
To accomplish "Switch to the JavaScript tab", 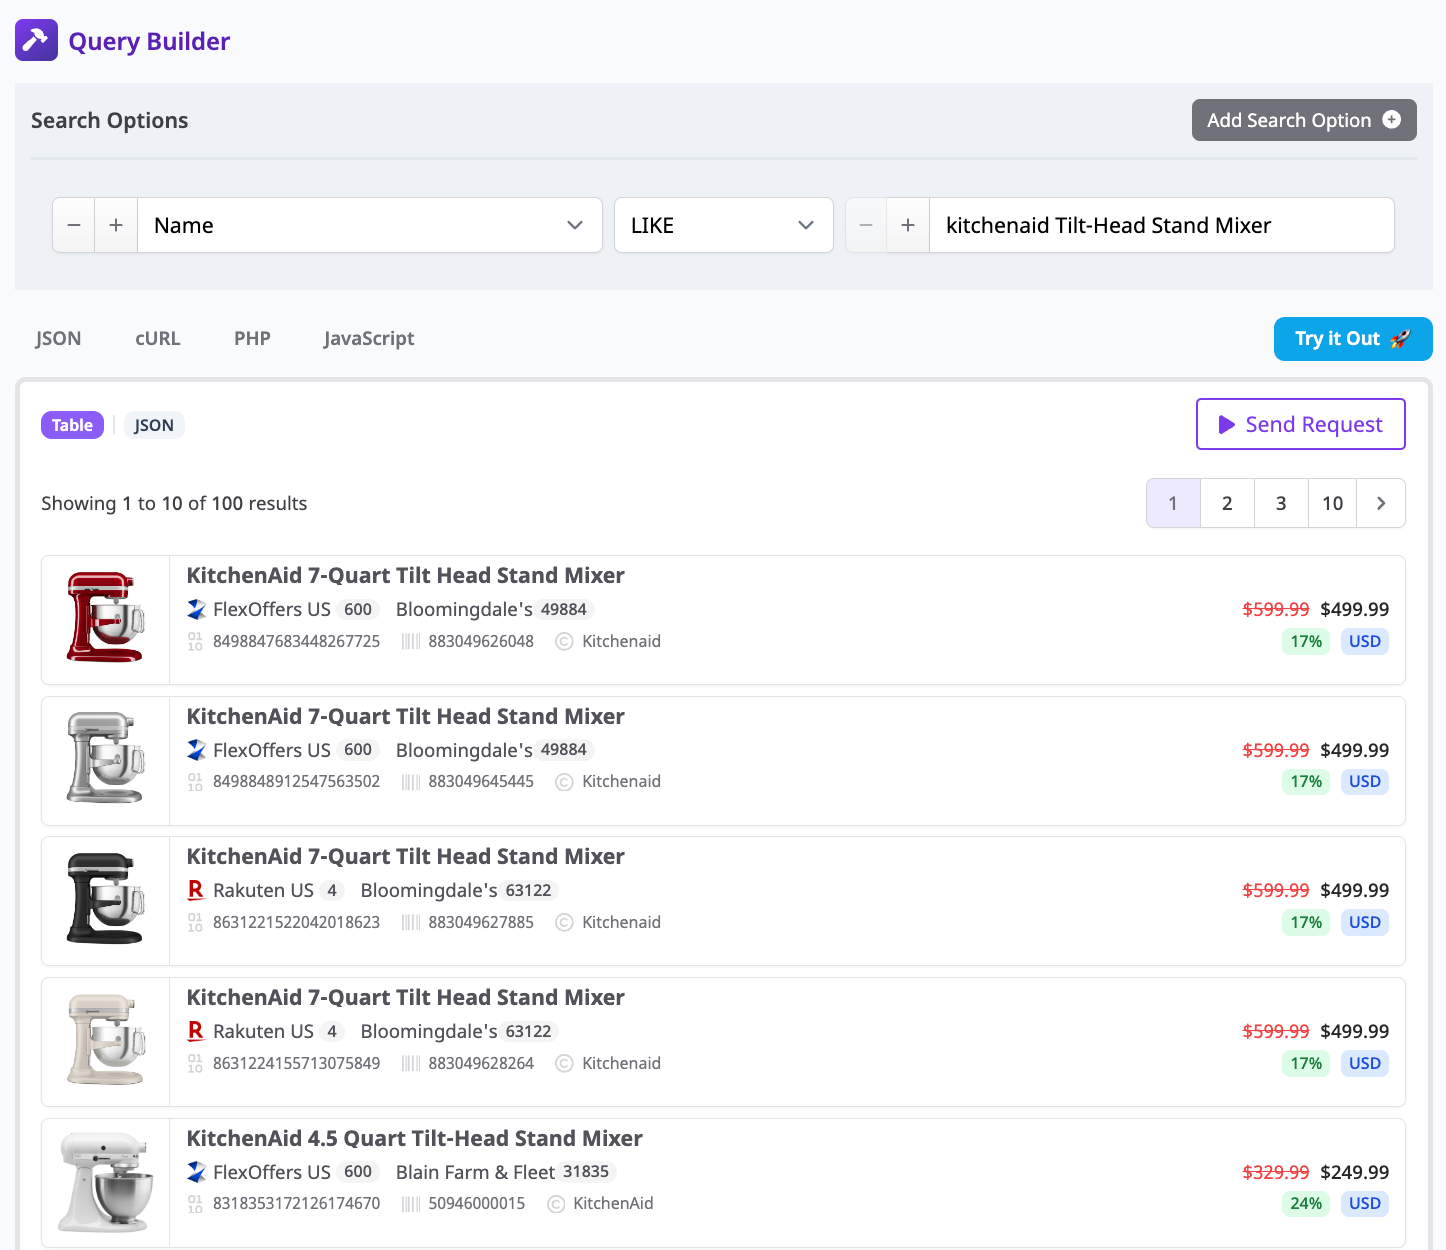I will [369, 338].
